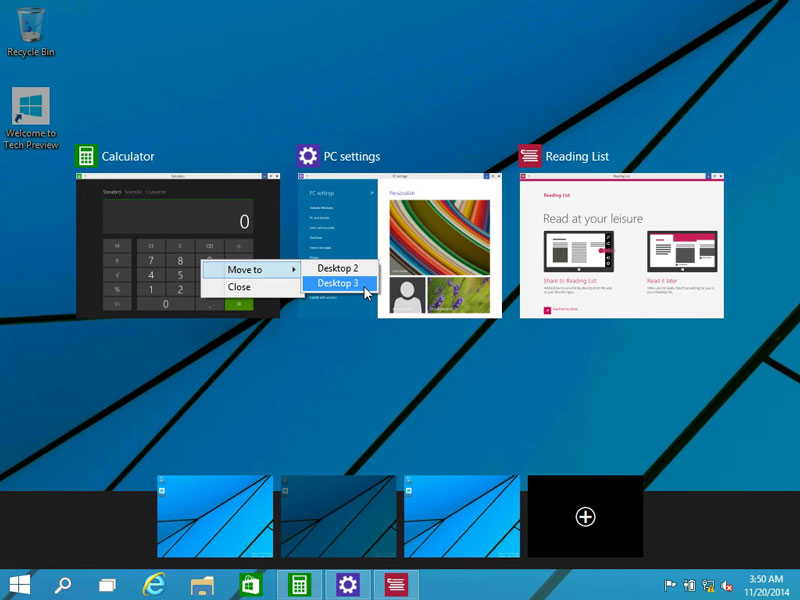800x600 pixels.
Task: Select the first desktop thumbnail
Action: click(215, 516)
